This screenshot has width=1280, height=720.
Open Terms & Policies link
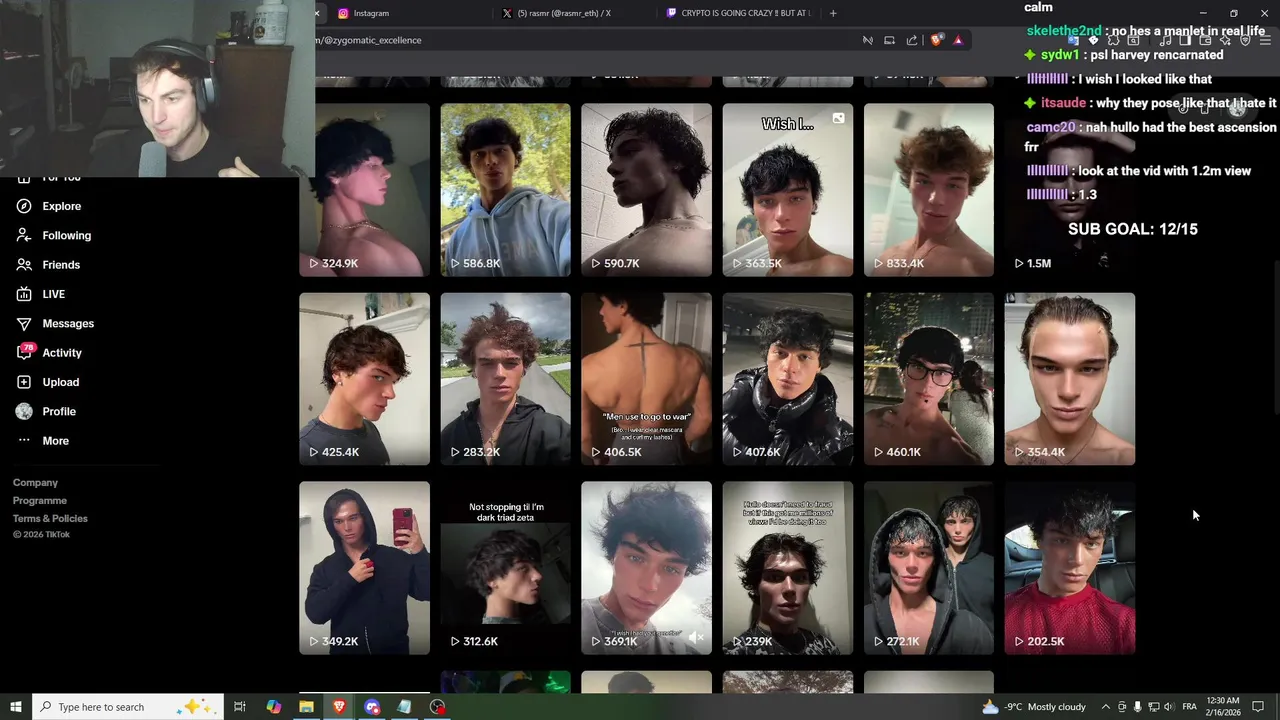[50, 519]
